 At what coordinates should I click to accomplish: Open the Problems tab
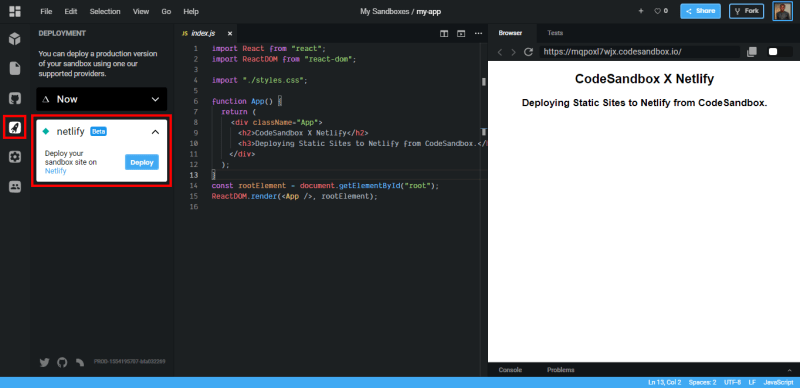[x=561, y=370]
